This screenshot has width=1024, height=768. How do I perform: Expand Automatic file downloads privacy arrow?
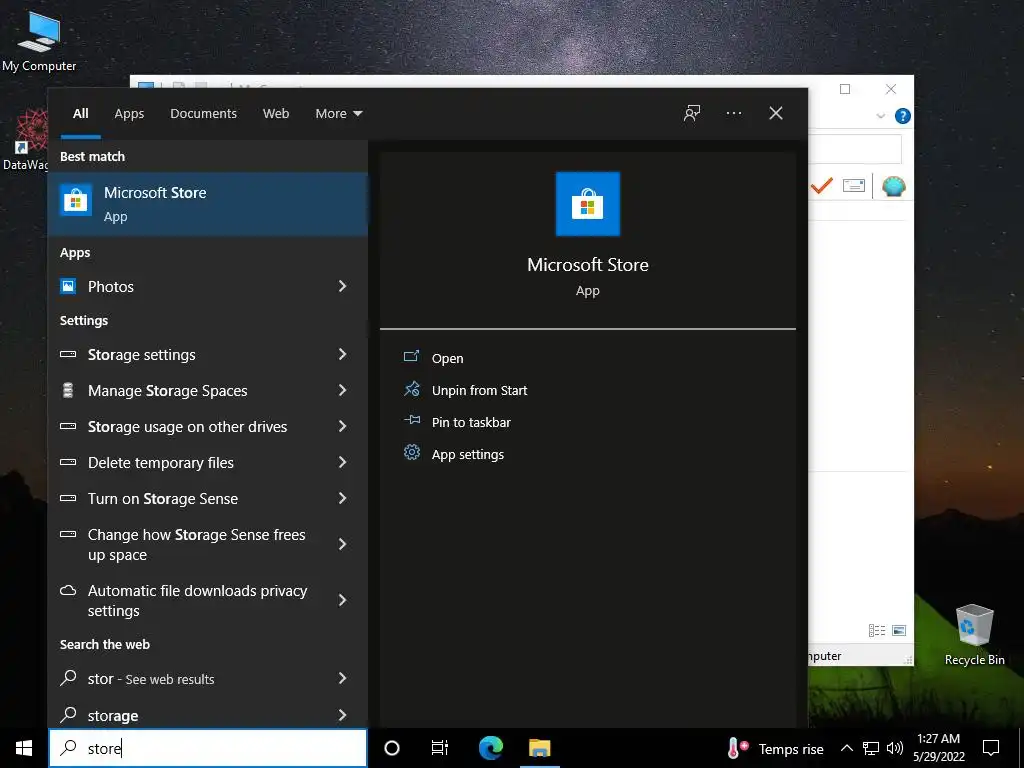point(342,600)
